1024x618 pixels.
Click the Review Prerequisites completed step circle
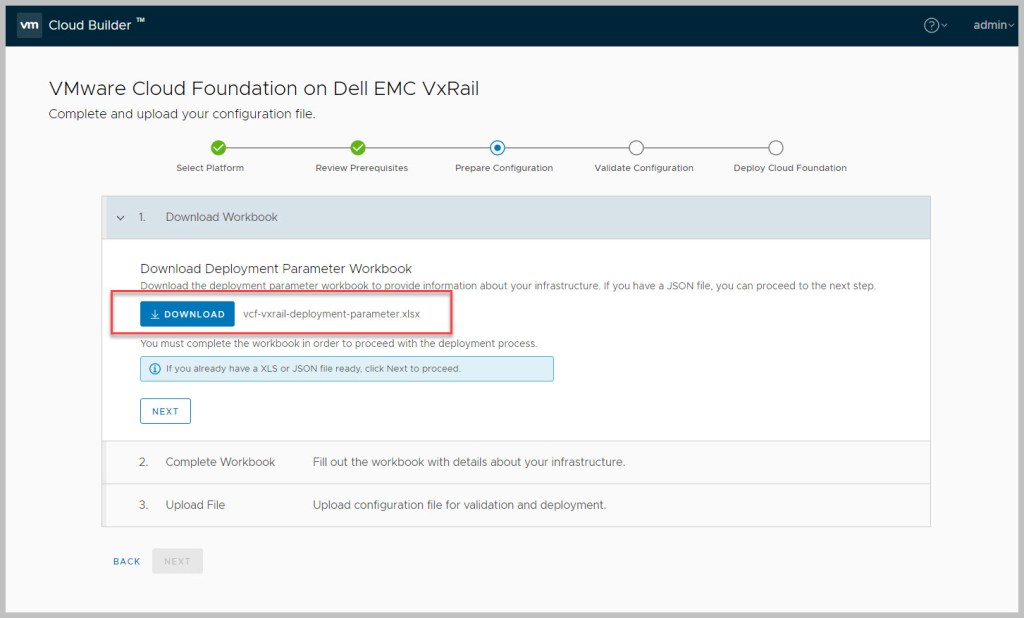[x=358, y=148]
